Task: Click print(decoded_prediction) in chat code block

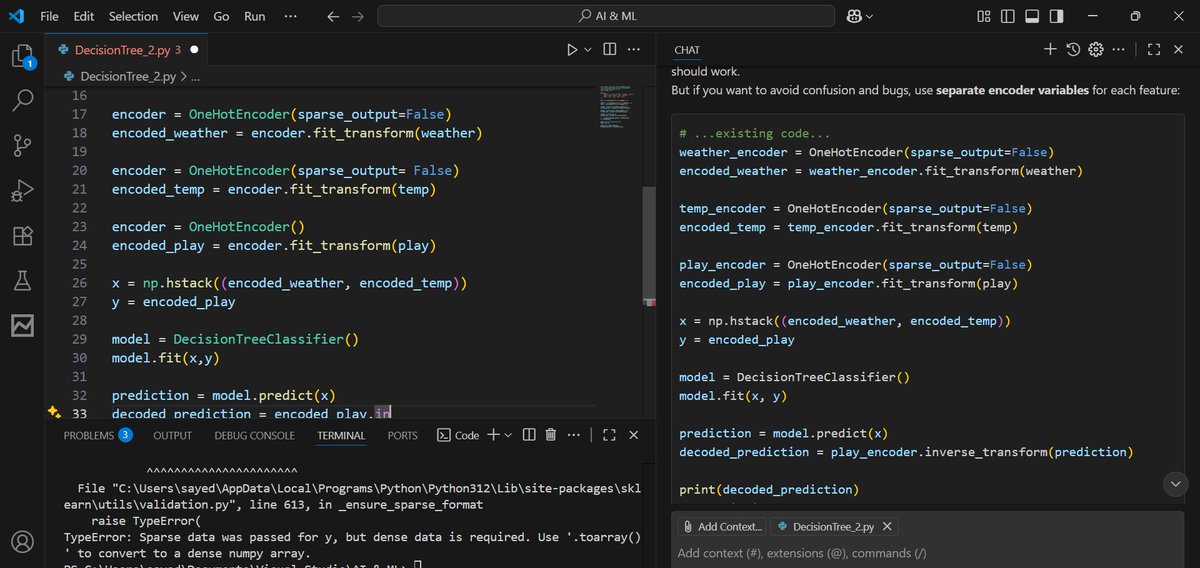Action: [767, 489]
